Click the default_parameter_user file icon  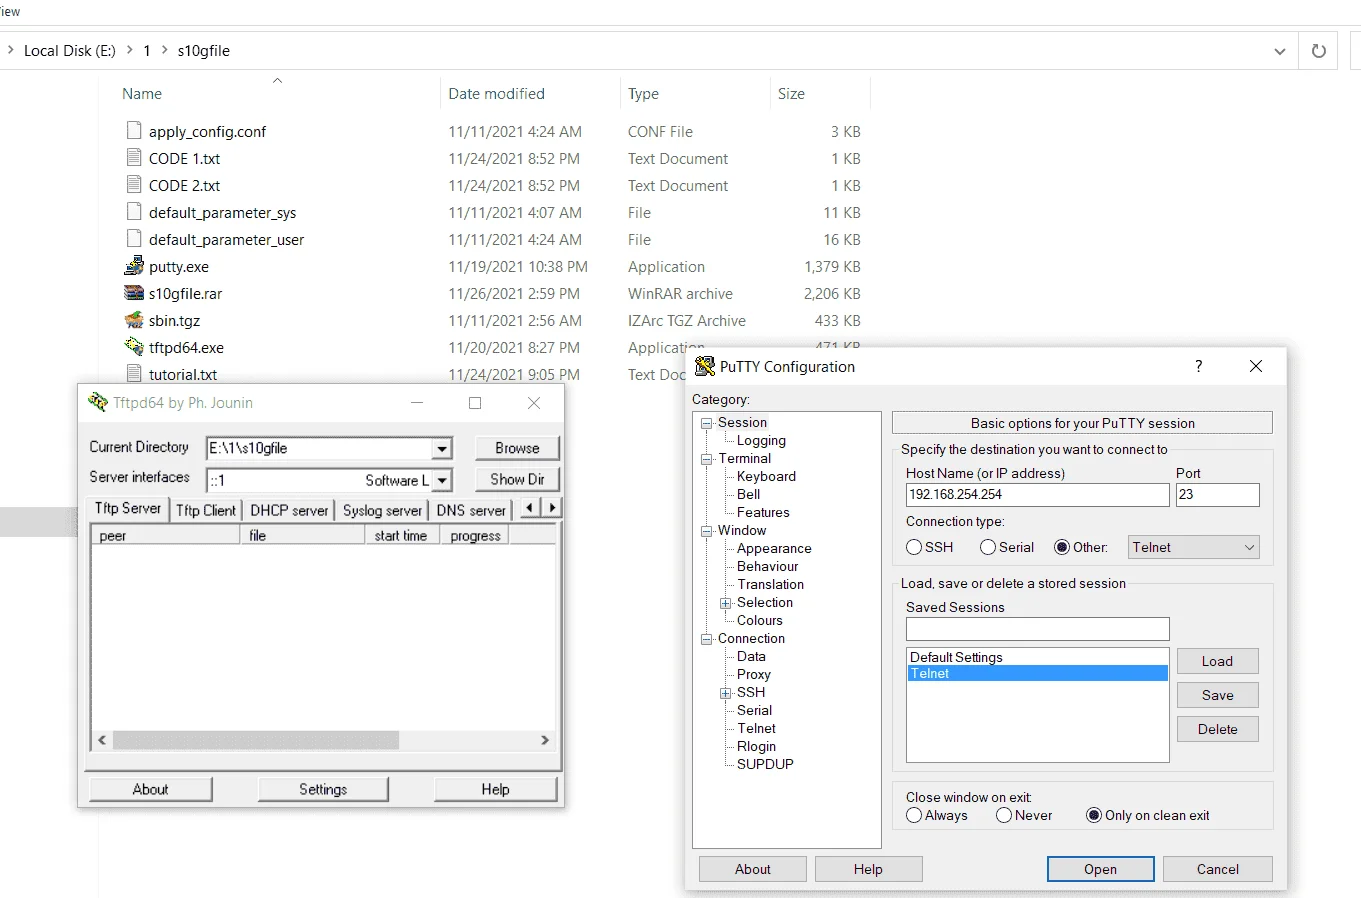134,238
